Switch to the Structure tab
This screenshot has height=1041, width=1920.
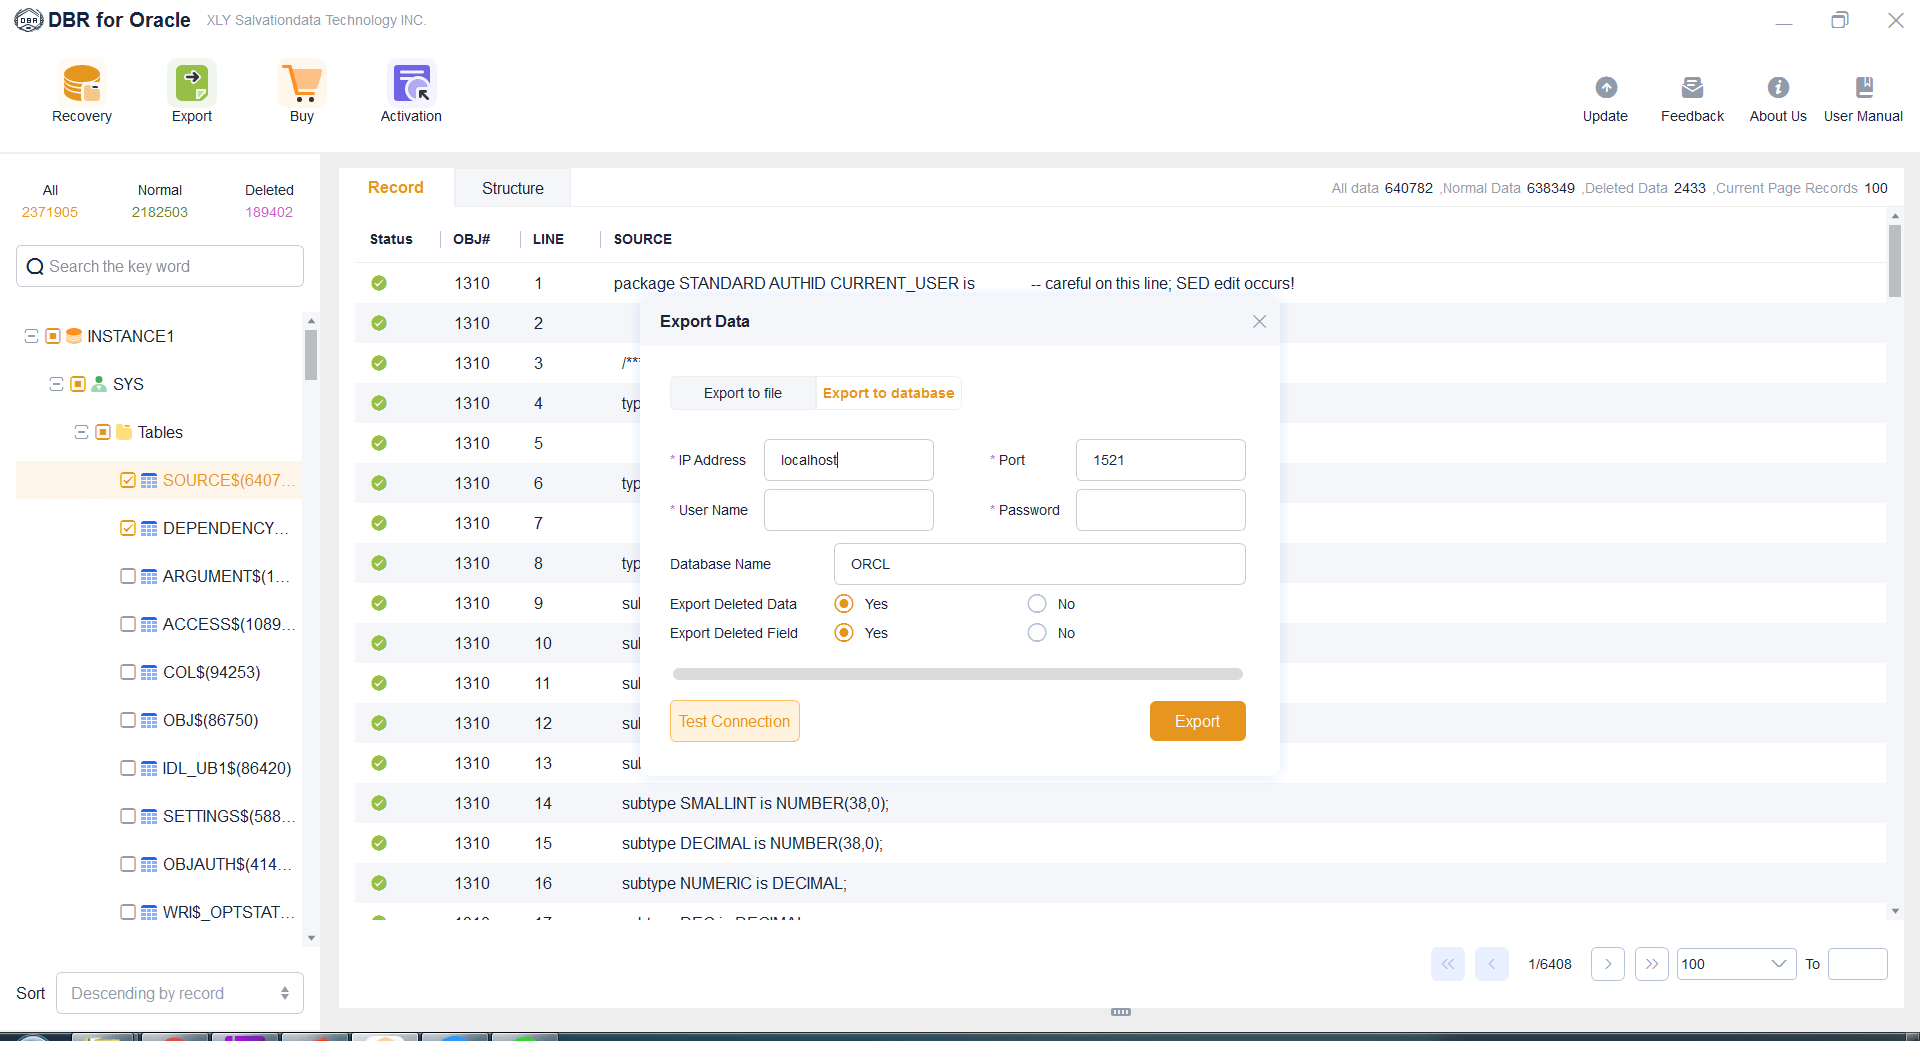click(x=512, y=188)
